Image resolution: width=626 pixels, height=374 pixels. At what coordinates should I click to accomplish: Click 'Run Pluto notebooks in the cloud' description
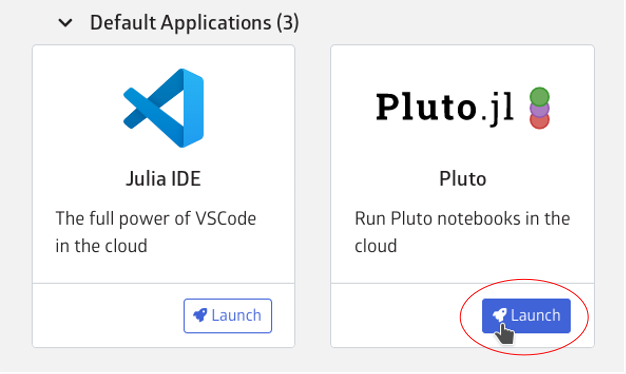(x=462, y=232)
